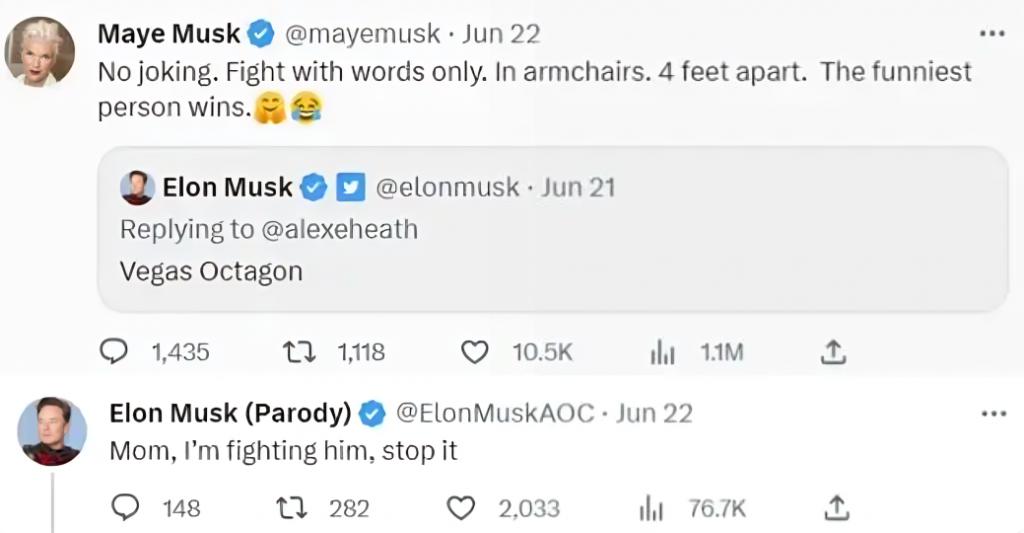View analytics on the parody tweet
The width and height of the screenshot is (1024, 533).
coord(651,508)
